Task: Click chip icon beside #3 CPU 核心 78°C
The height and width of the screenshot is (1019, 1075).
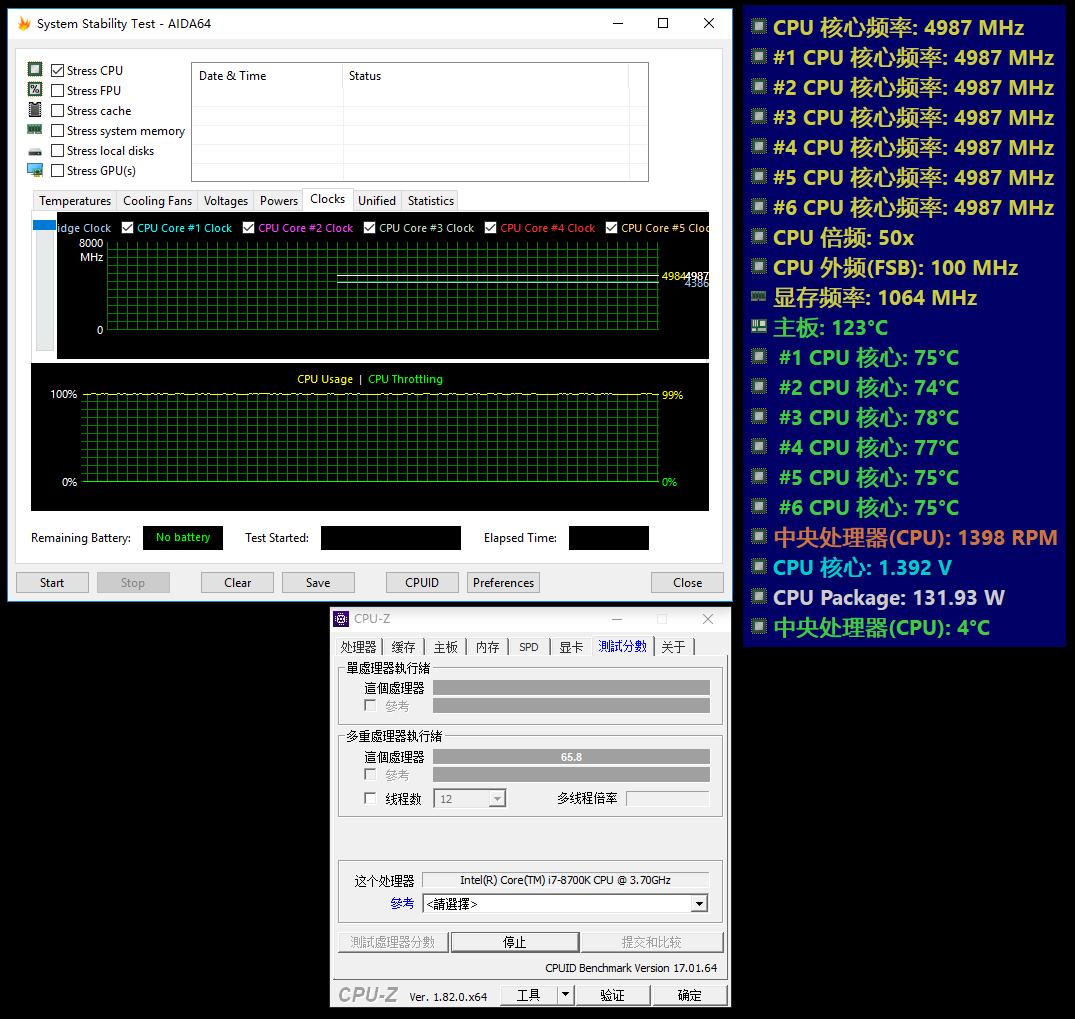Action: (758, 416)
